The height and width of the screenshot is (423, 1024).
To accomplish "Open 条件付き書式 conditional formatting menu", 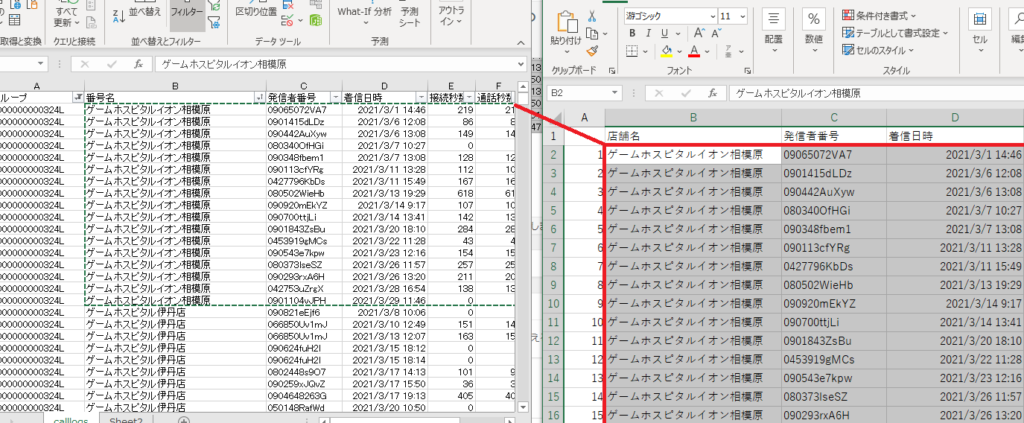I will point(879,16).
